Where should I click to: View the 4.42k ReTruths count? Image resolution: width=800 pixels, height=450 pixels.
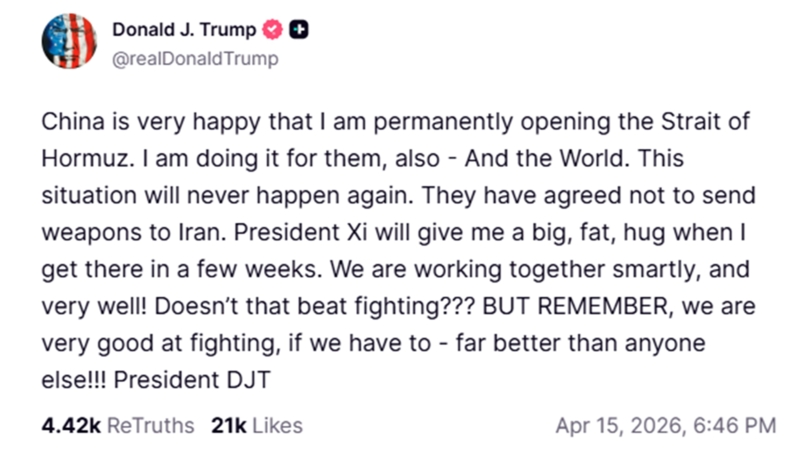coord(71,425)
